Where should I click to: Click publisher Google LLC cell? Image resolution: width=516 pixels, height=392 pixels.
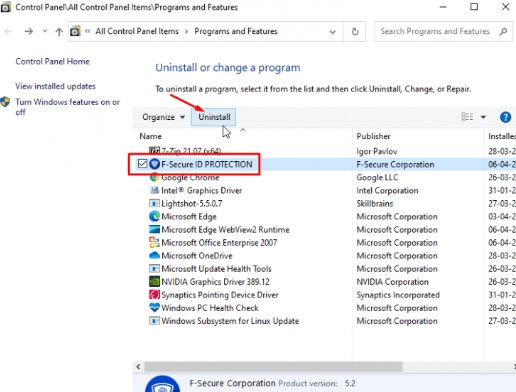[377, 178]
